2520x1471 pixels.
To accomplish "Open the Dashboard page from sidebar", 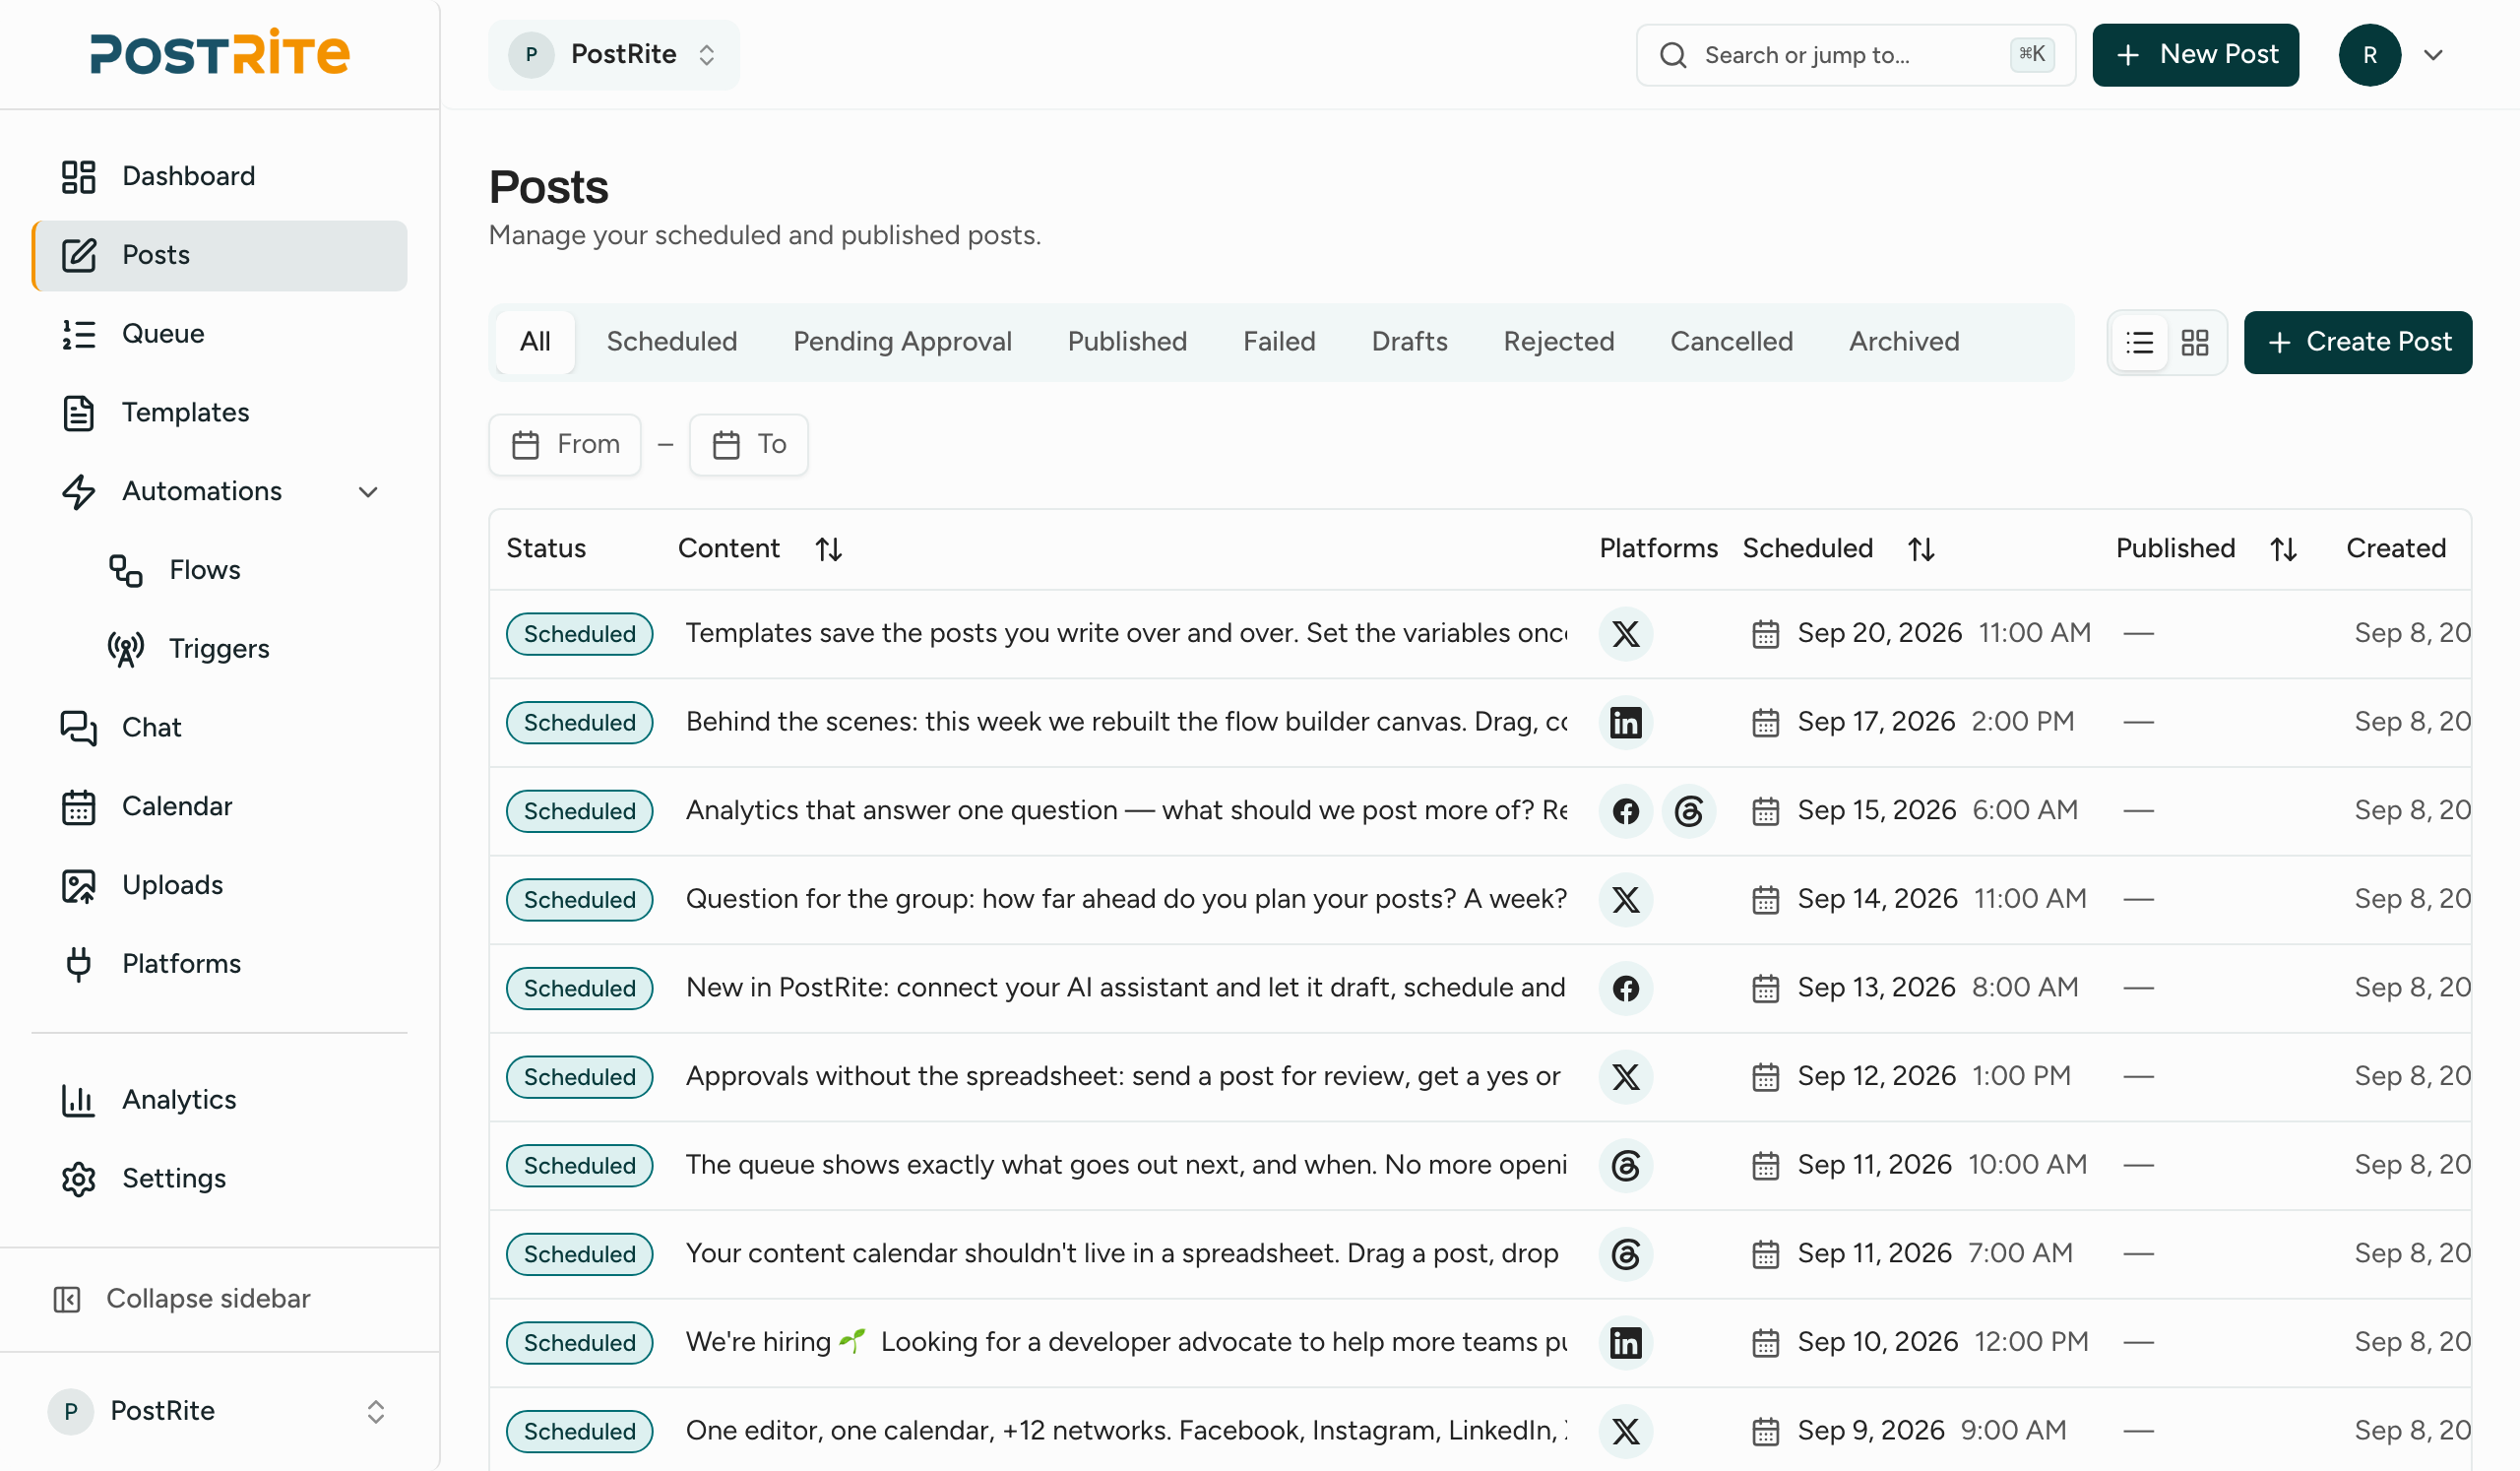I will click(219, 176).
